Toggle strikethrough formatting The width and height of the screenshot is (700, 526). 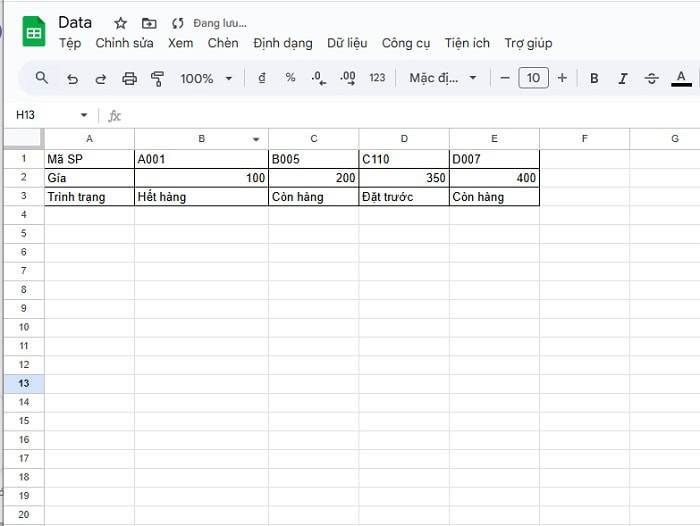[652, 78]
